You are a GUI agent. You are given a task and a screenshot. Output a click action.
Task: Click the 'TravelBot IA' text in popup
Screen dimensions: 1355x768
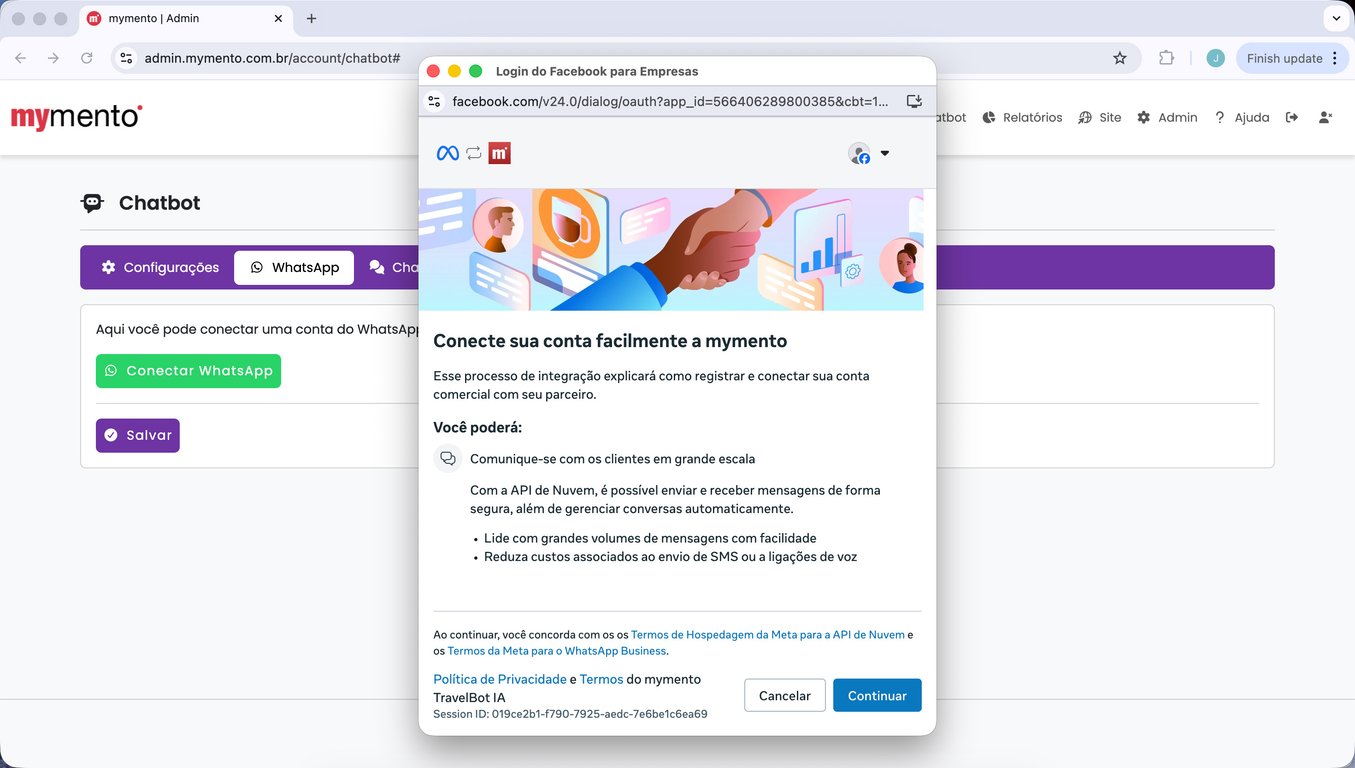click(x=469, y=697)
